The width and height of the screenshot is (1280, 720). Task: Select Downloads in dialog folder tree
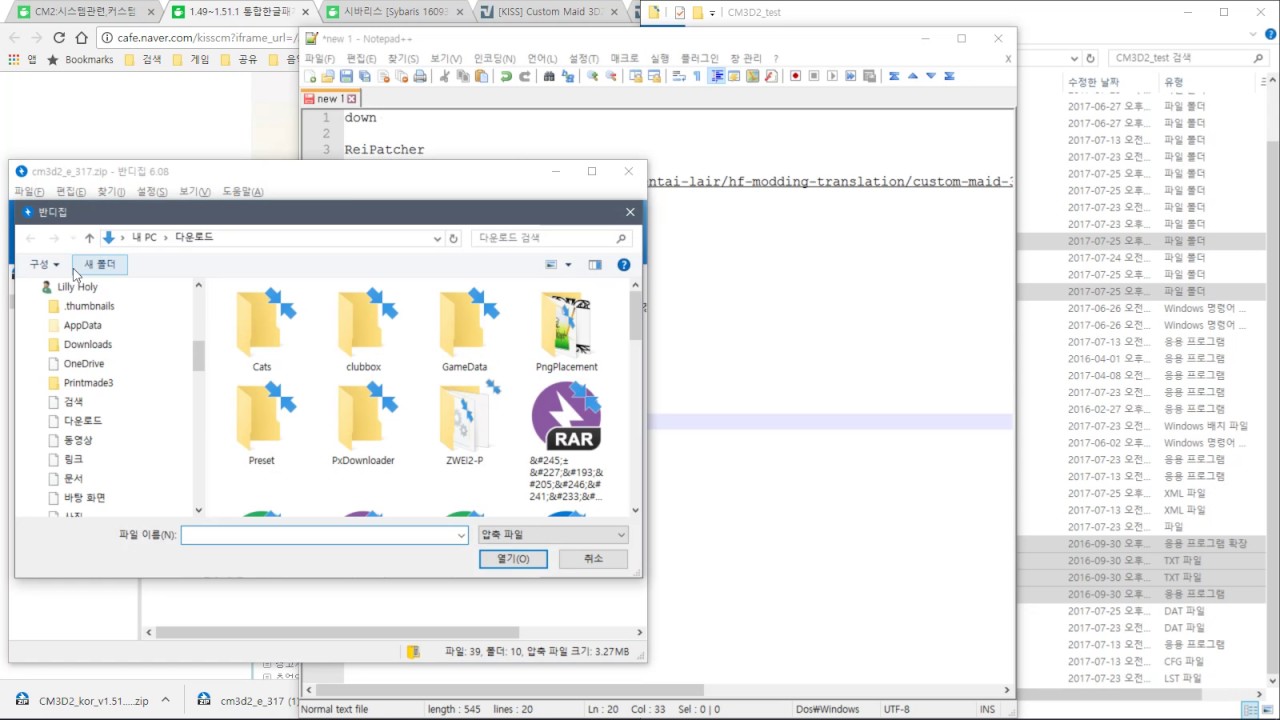pyautogui.click(x=88, y=345)
